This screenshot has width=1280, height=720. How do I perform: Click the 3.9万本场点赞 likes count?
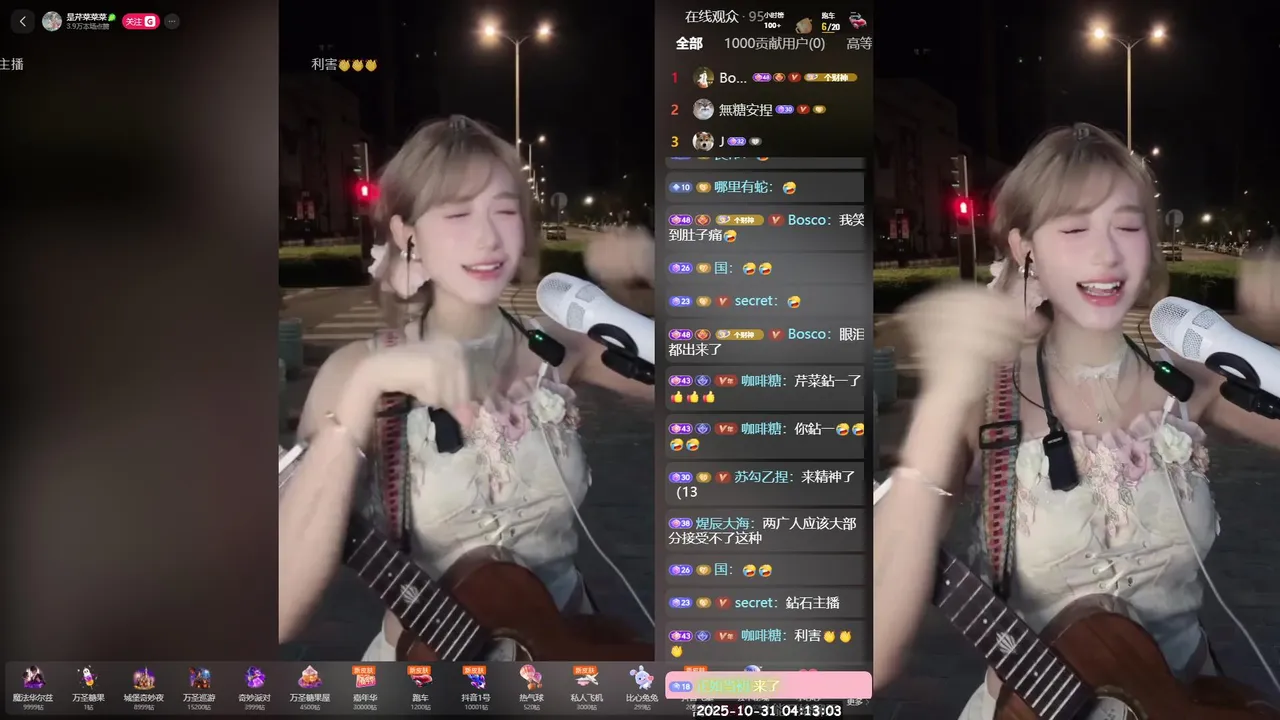pos(90,26)
